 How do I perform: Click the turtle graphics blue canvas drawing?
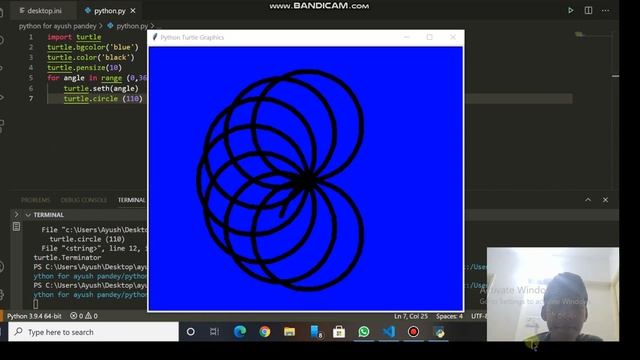tap(306, 178)
